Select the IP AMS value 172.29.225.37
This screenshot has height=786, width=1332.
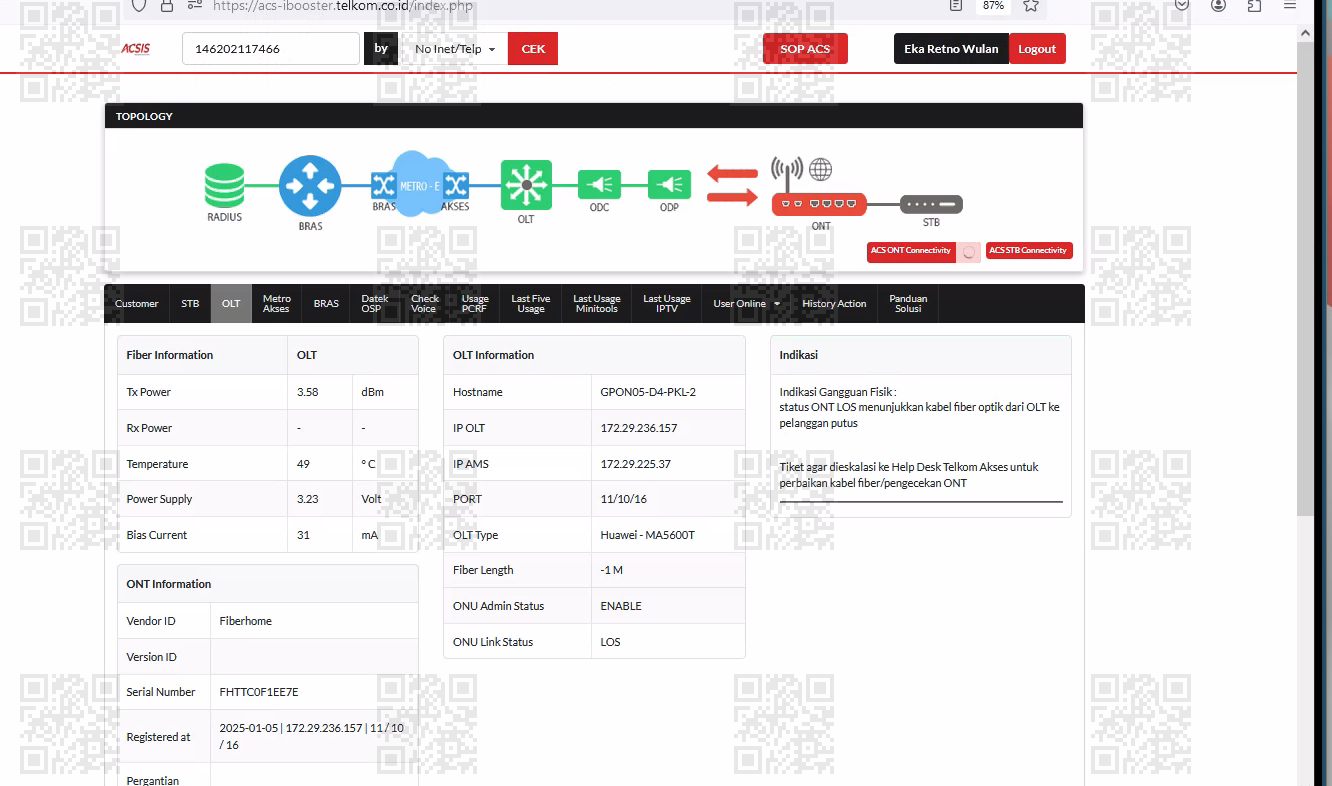636,464
